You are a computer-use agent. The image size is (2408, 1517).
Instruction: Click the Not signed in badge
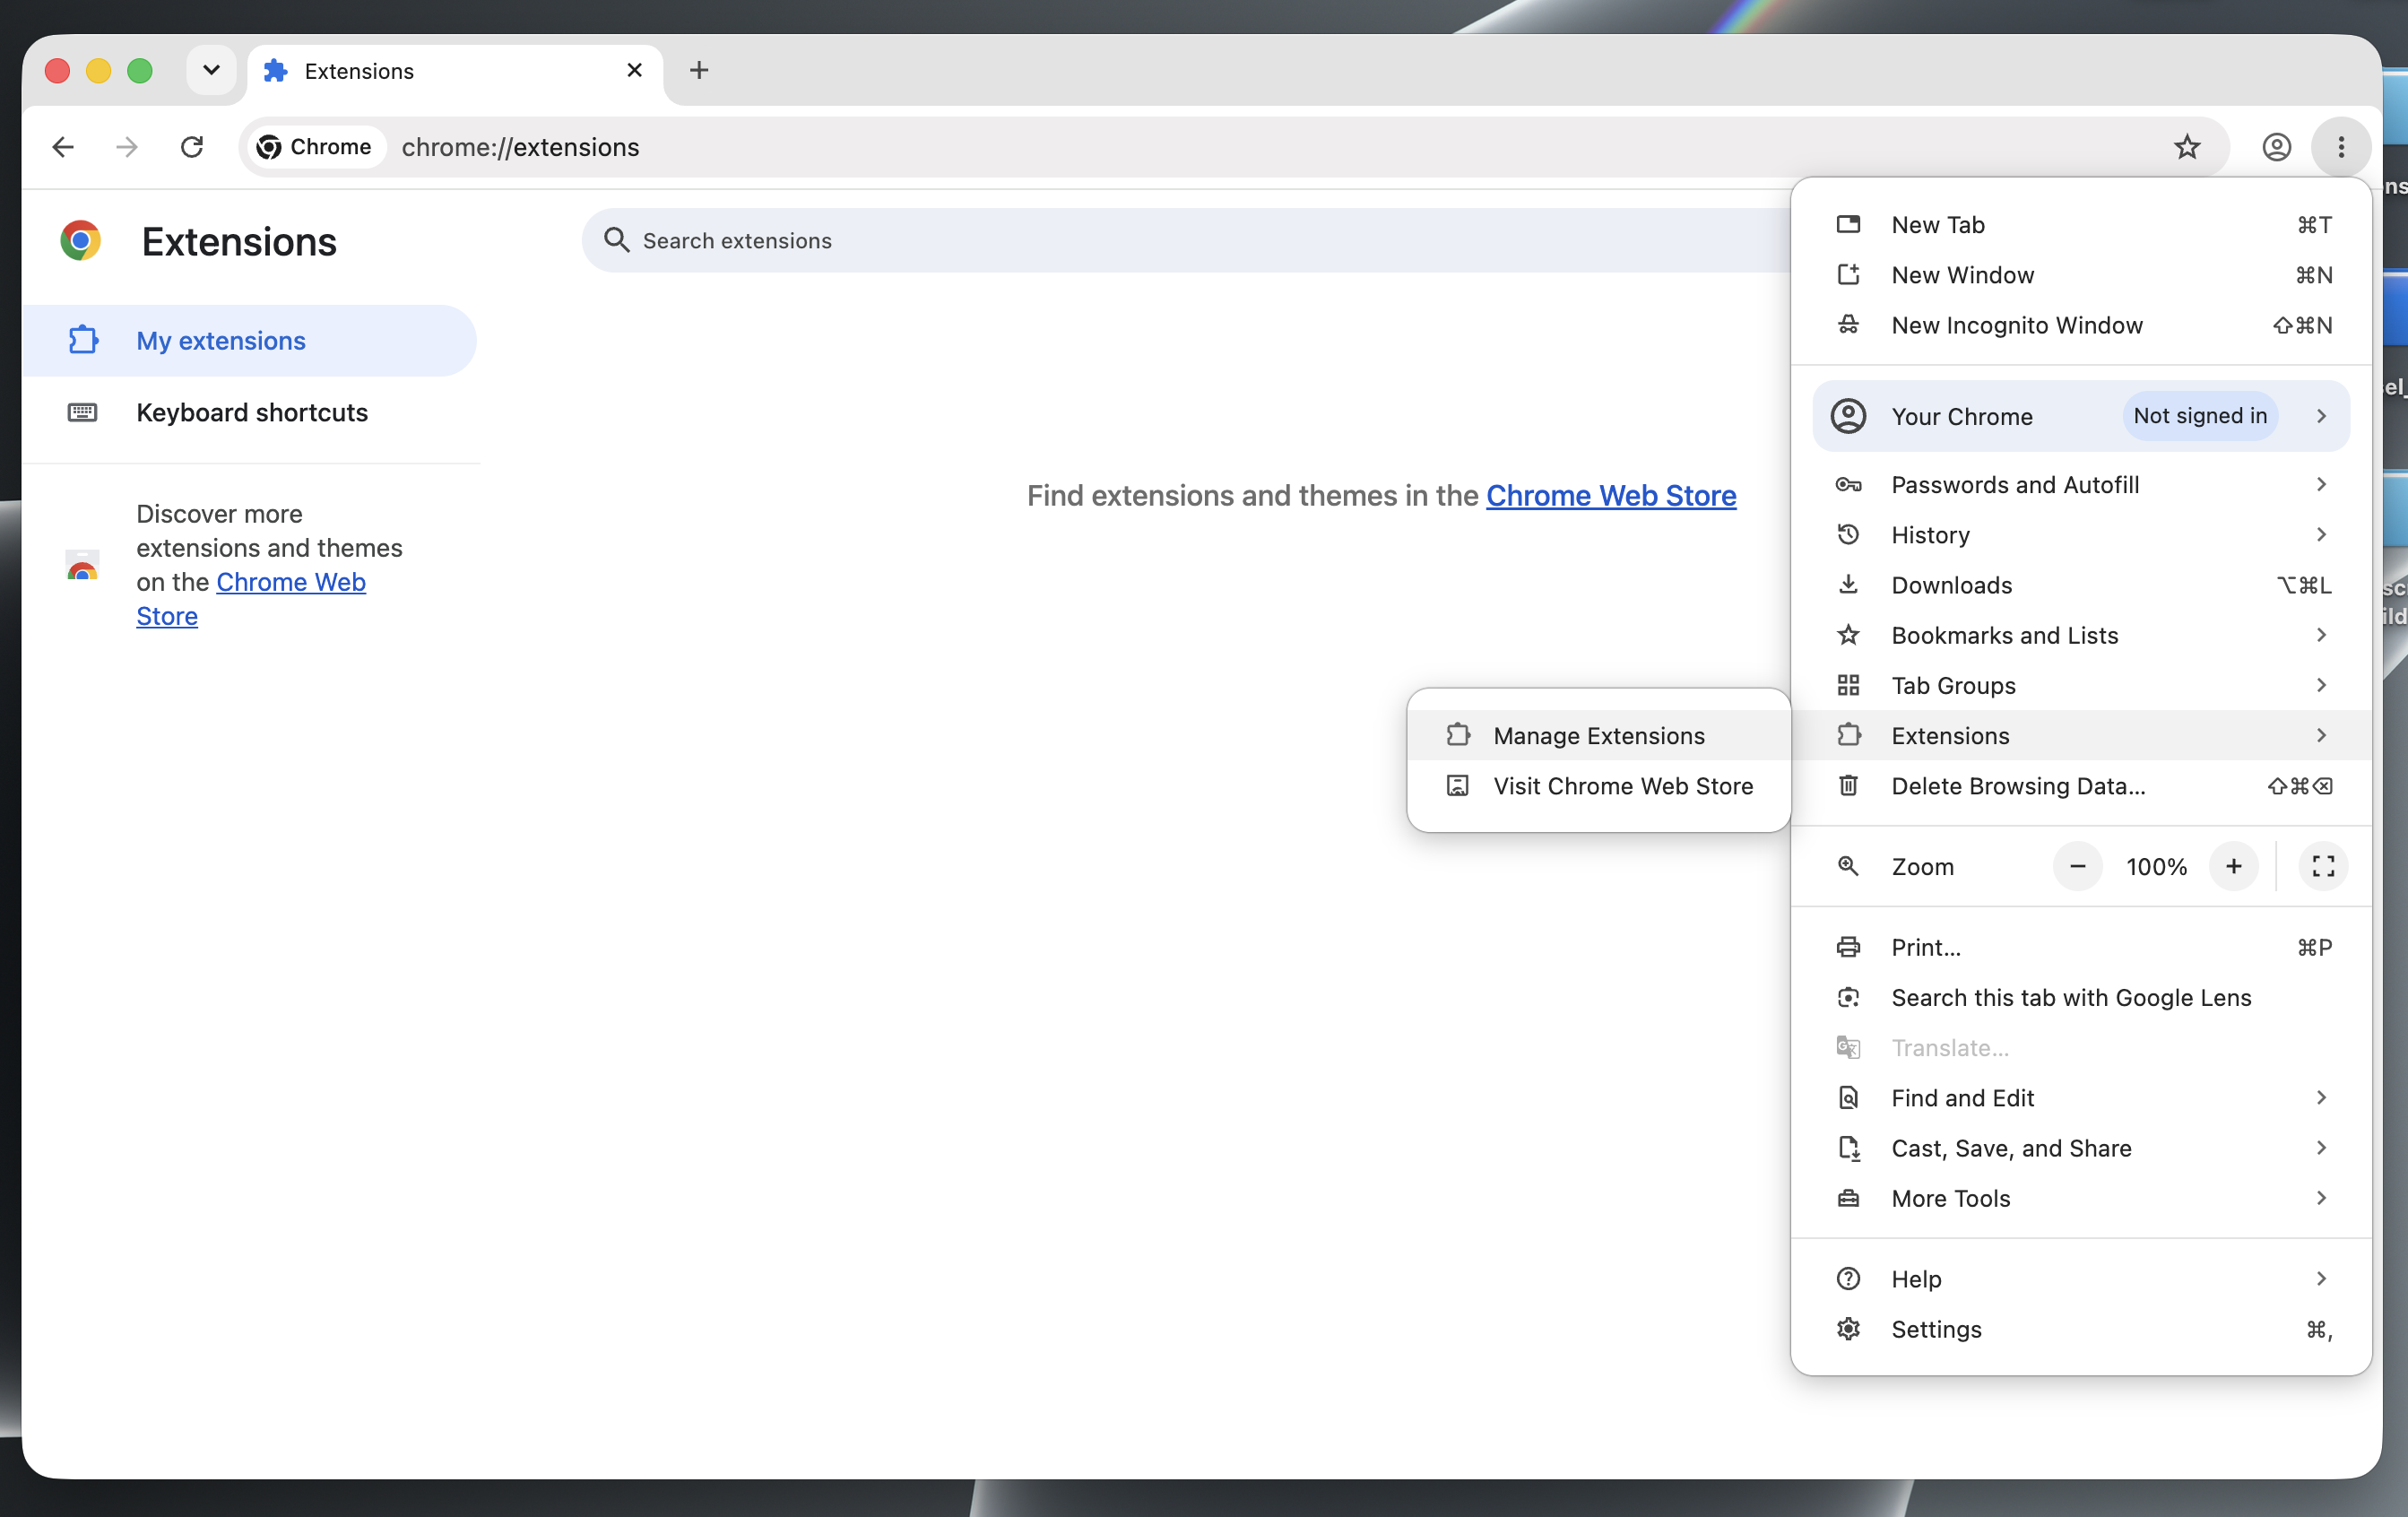click(x=2199, y=416)
